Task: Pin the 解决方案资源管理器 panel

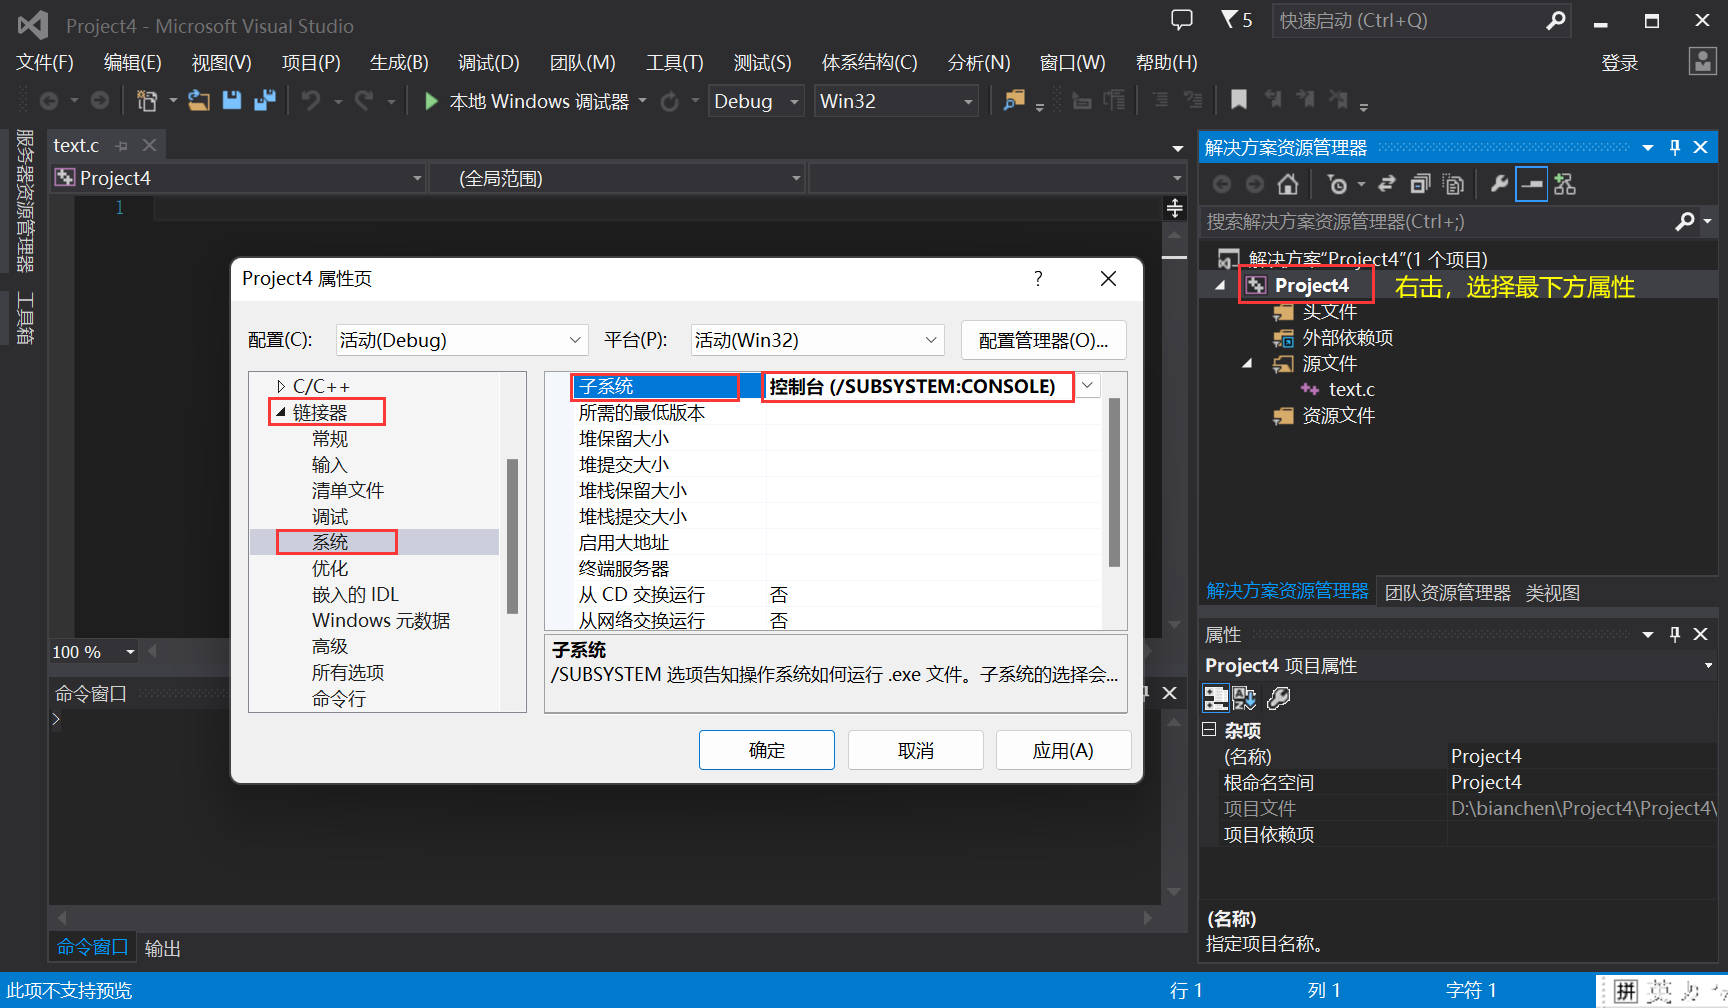Action: (1675, 148)
